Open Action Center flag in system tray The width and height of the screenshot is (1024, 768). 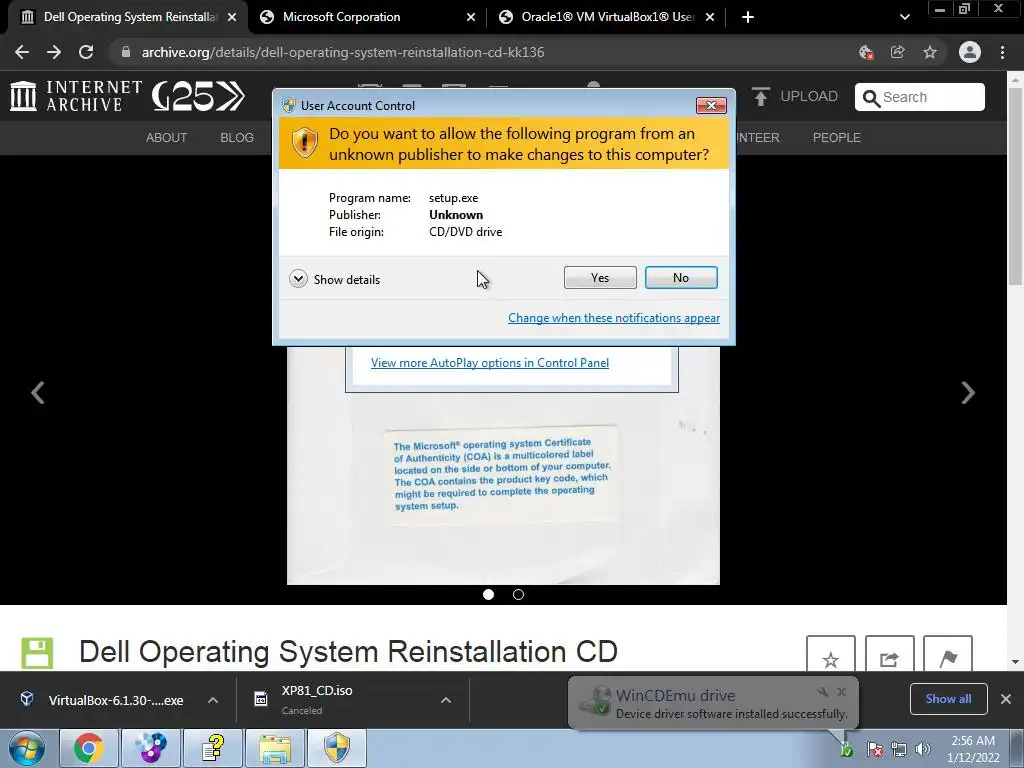875,749
